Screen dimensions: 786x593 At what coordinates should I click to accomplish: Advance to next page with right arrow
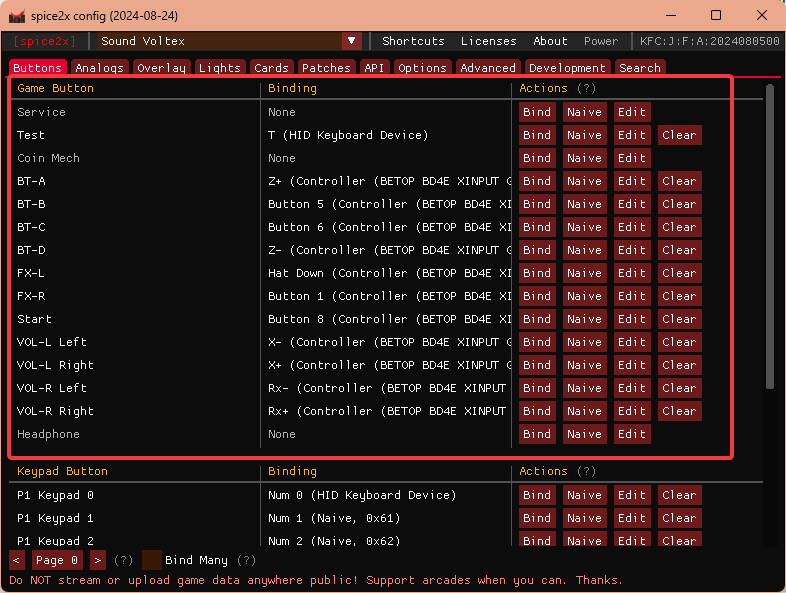tap(98, 560)
